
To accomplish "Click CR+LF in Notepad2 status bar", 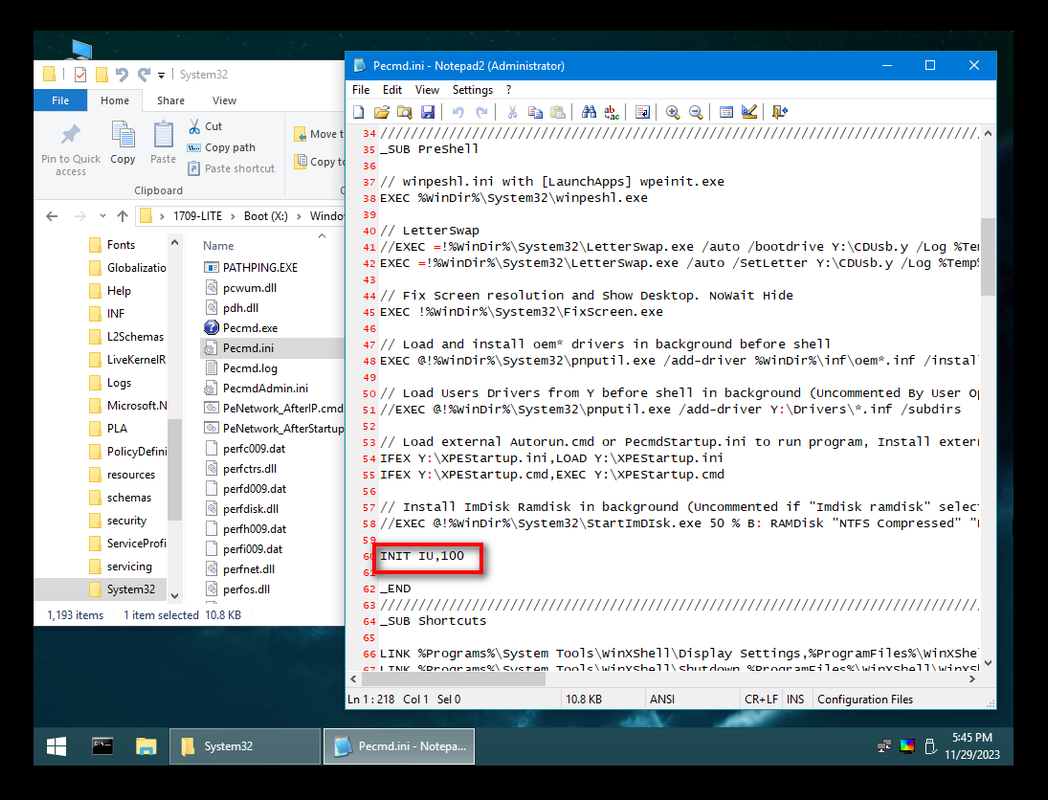I will point(761,699).
